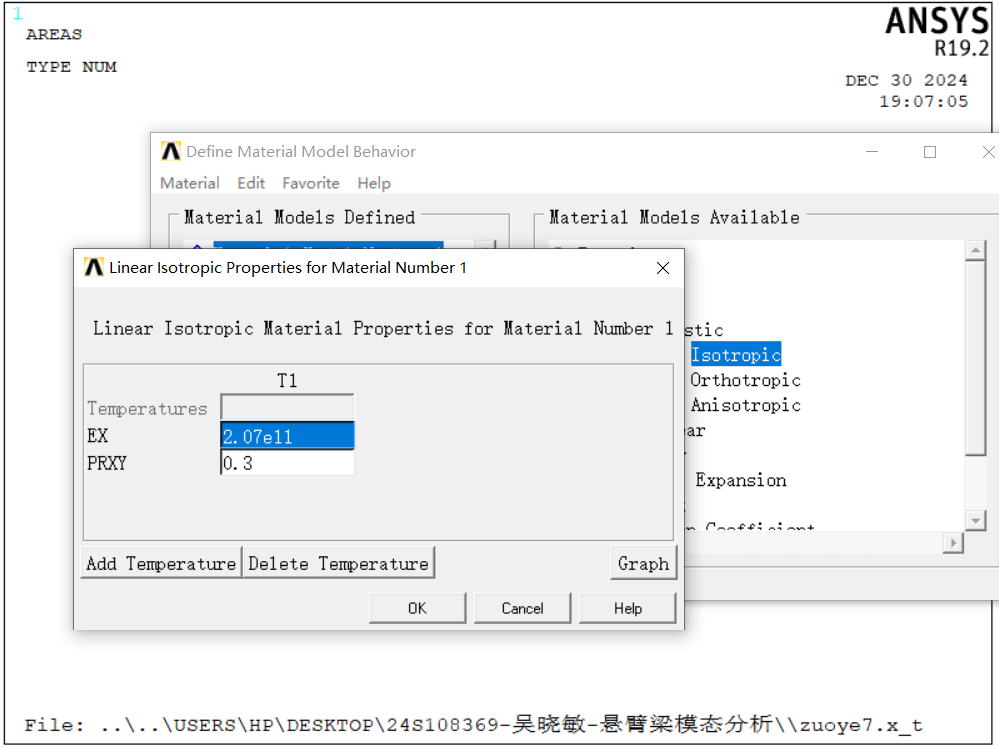The width and height of the screenshot is (999, 748).
Task: Click the Temperatures T1 input field
Action: 287,408
